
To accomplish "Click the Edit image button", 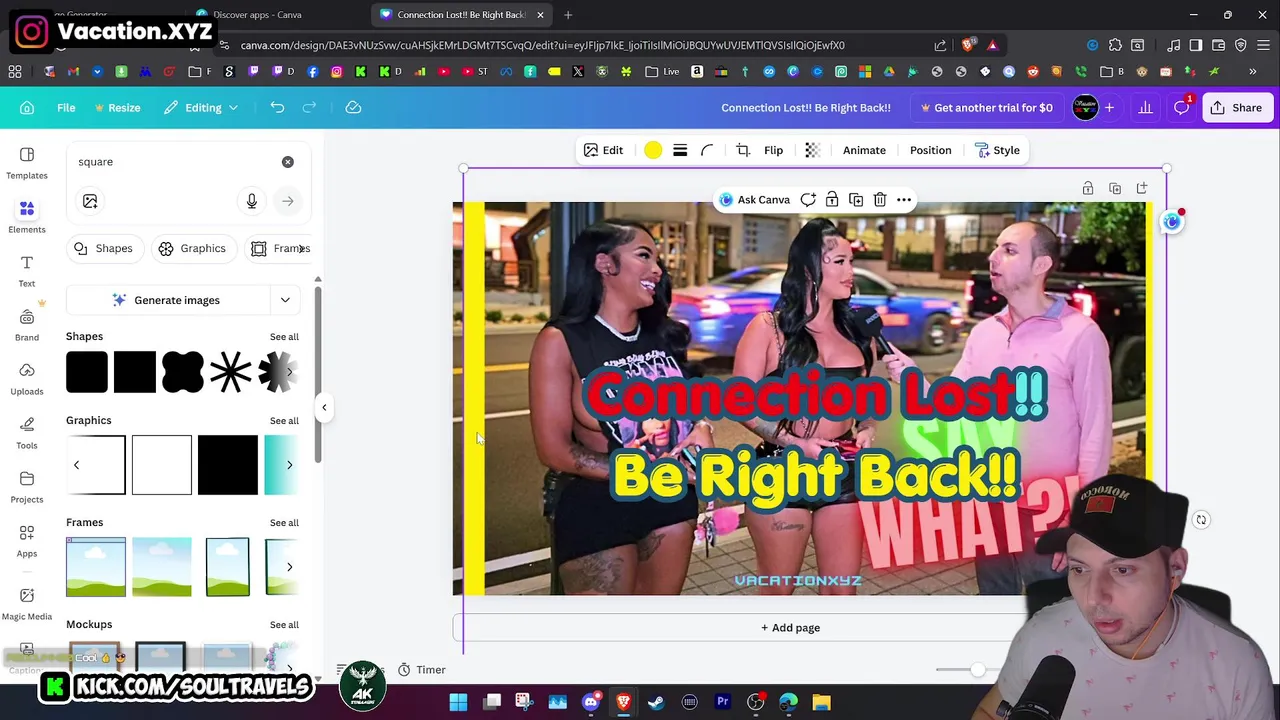I will tap(603, 150).
